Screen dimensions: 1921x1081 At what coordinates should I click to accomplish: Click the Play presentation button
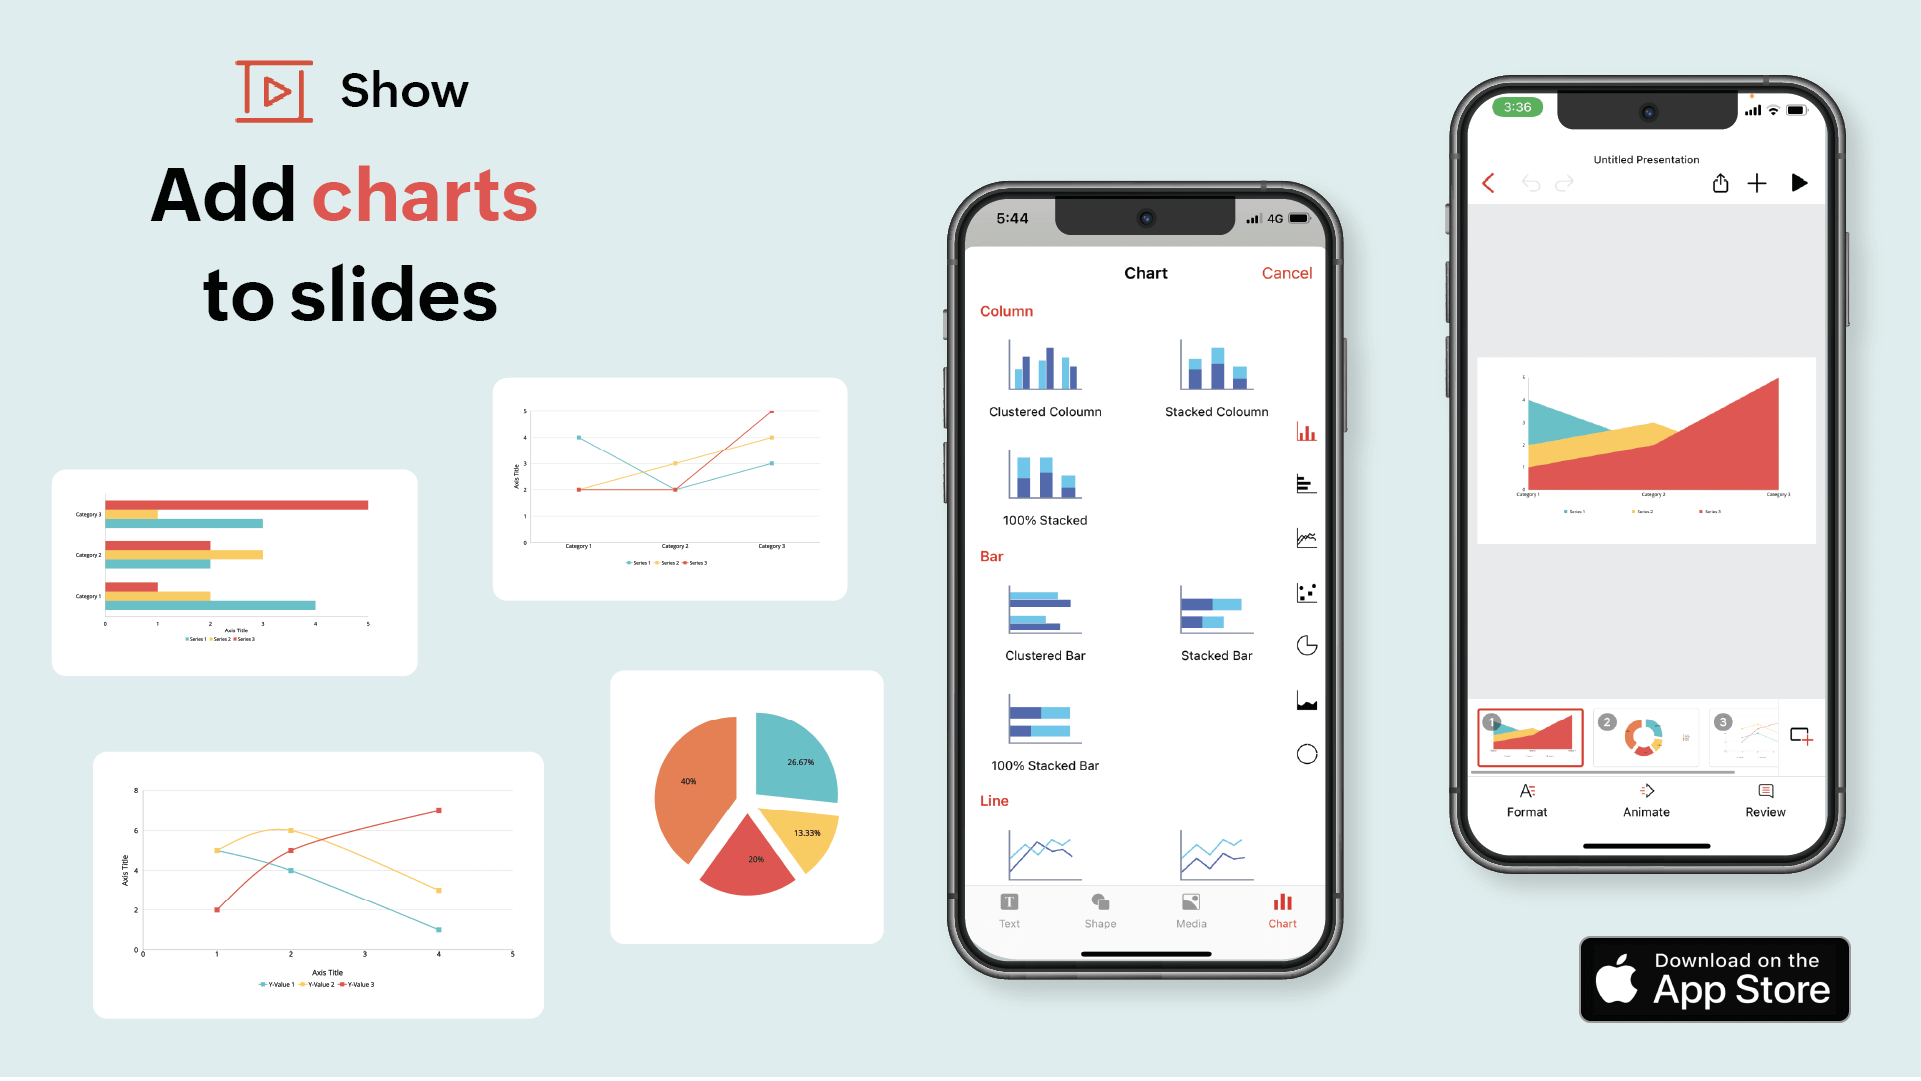coord(1797,182)
